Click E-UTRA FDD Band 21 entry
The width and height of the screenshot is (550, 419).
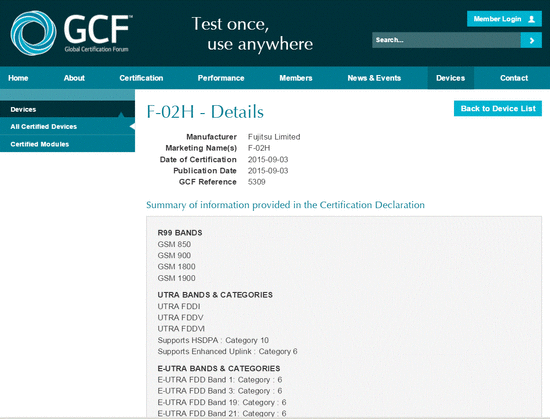(222, 413)
